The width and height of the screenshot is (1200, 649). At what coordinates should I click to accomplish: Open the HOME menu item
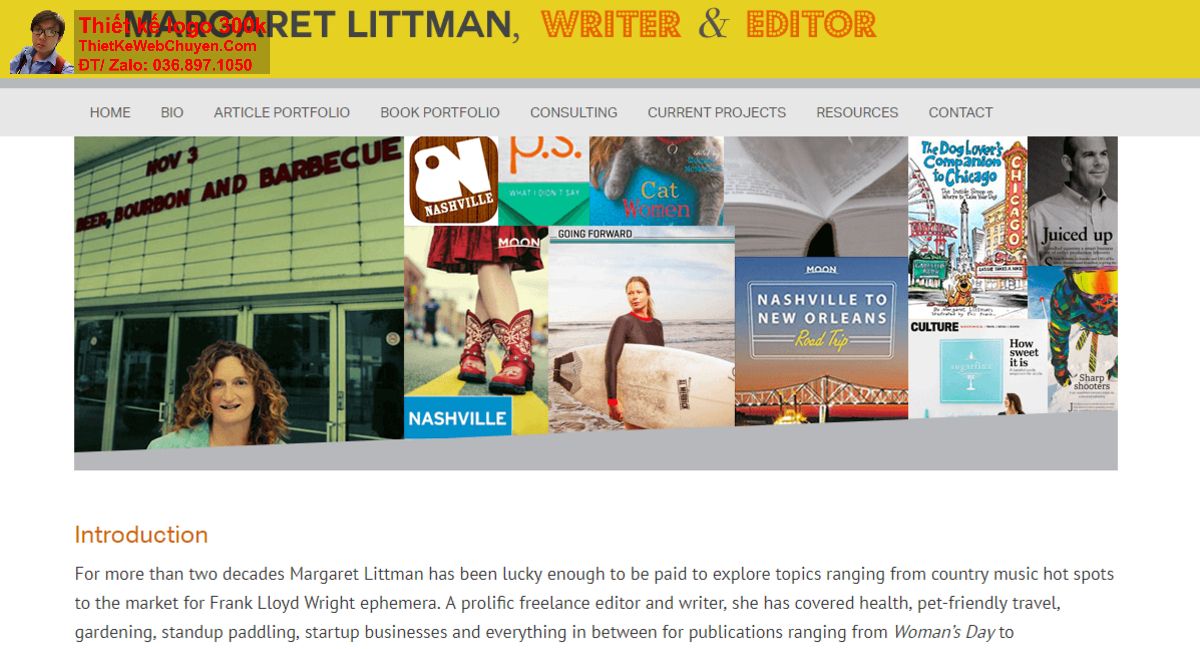pos(110,112)
